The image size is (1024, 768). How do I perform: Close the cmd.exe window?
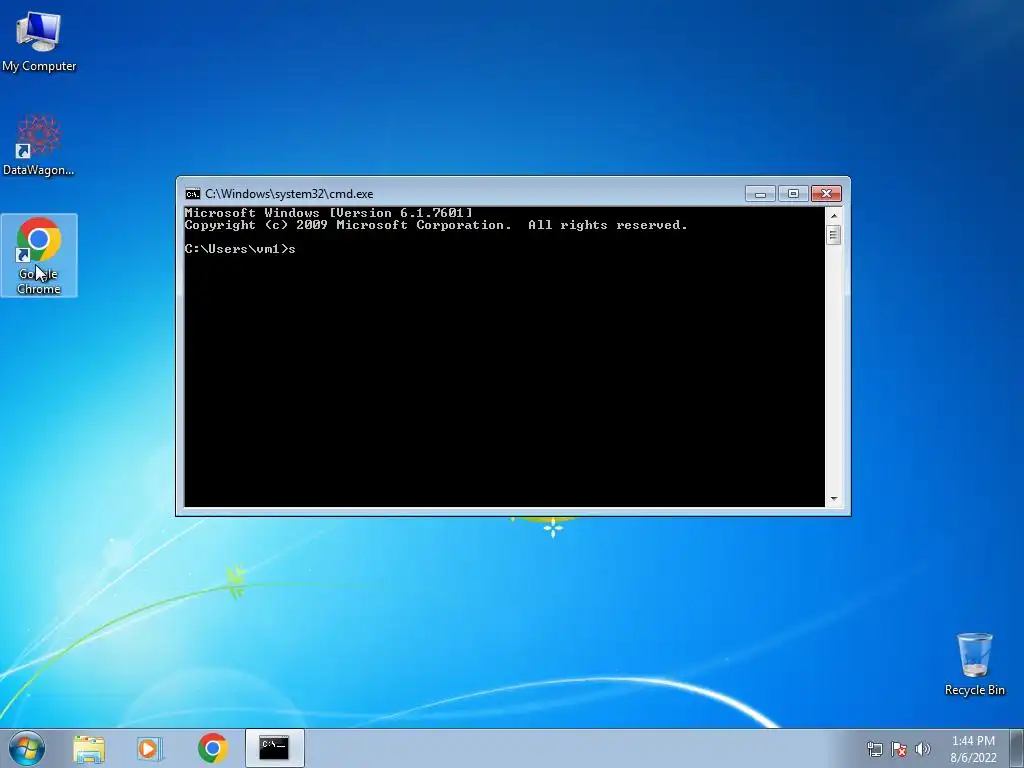(826, 194)
